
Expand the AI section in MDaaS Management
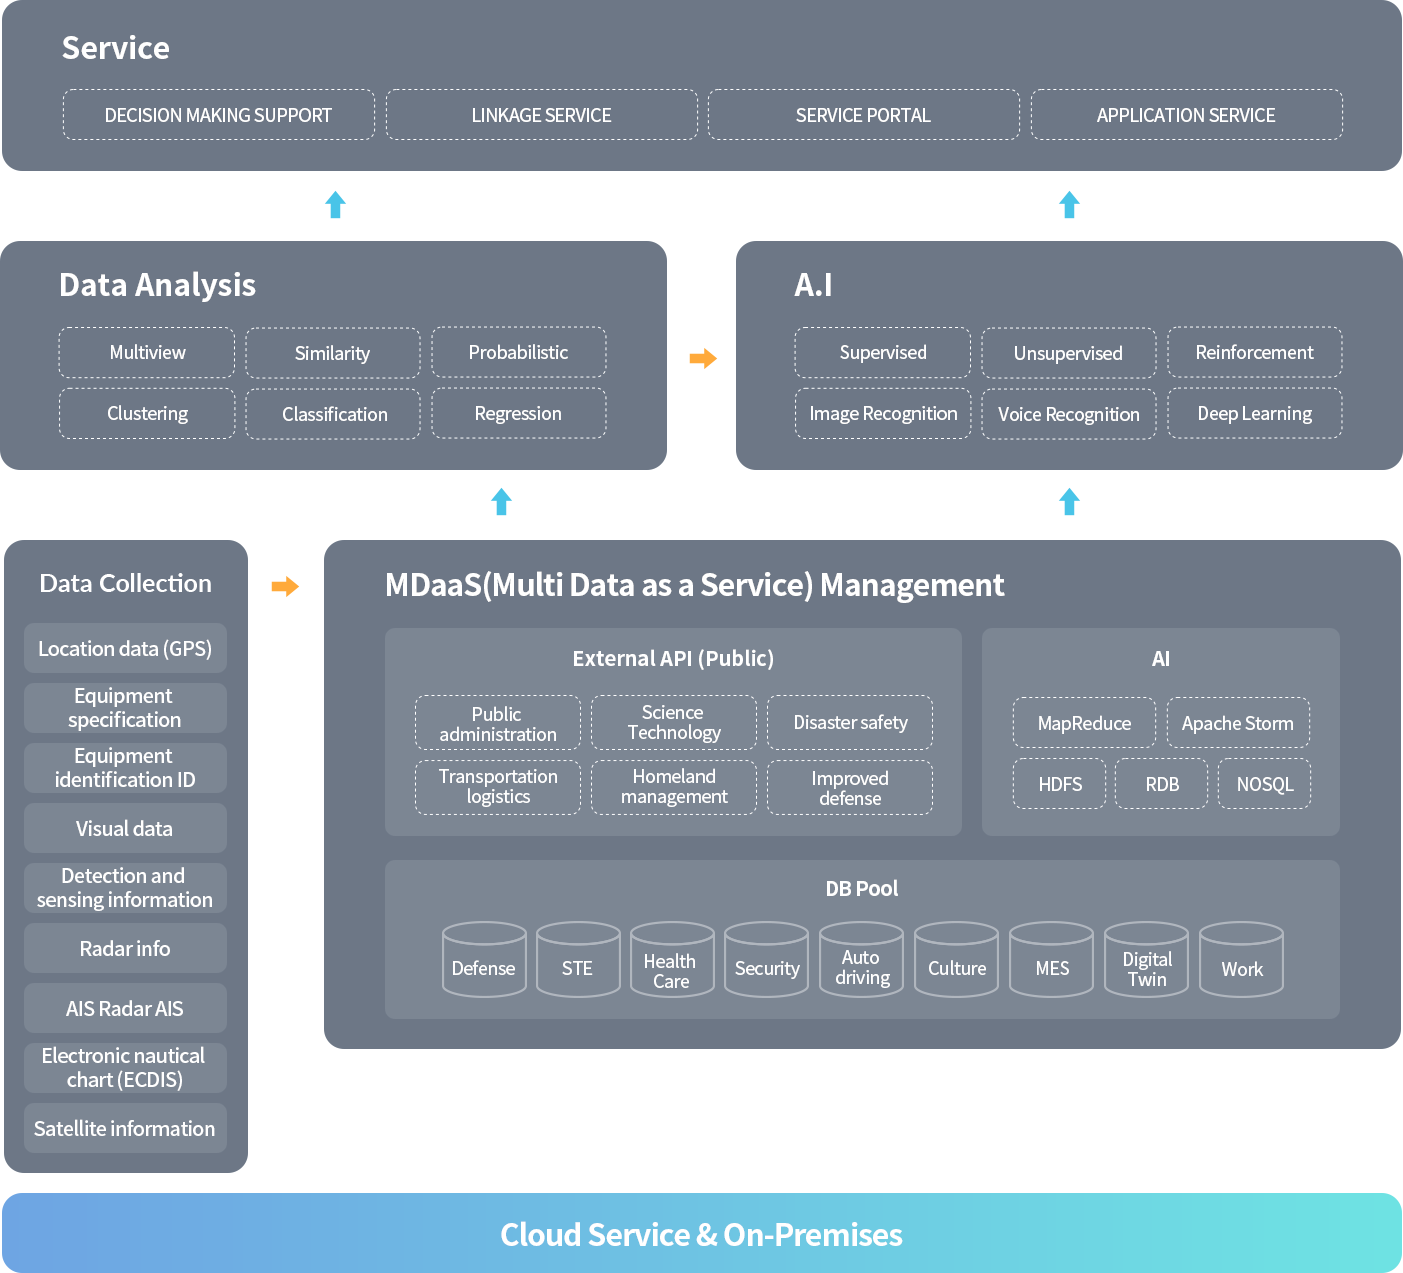click(1160, 658)
